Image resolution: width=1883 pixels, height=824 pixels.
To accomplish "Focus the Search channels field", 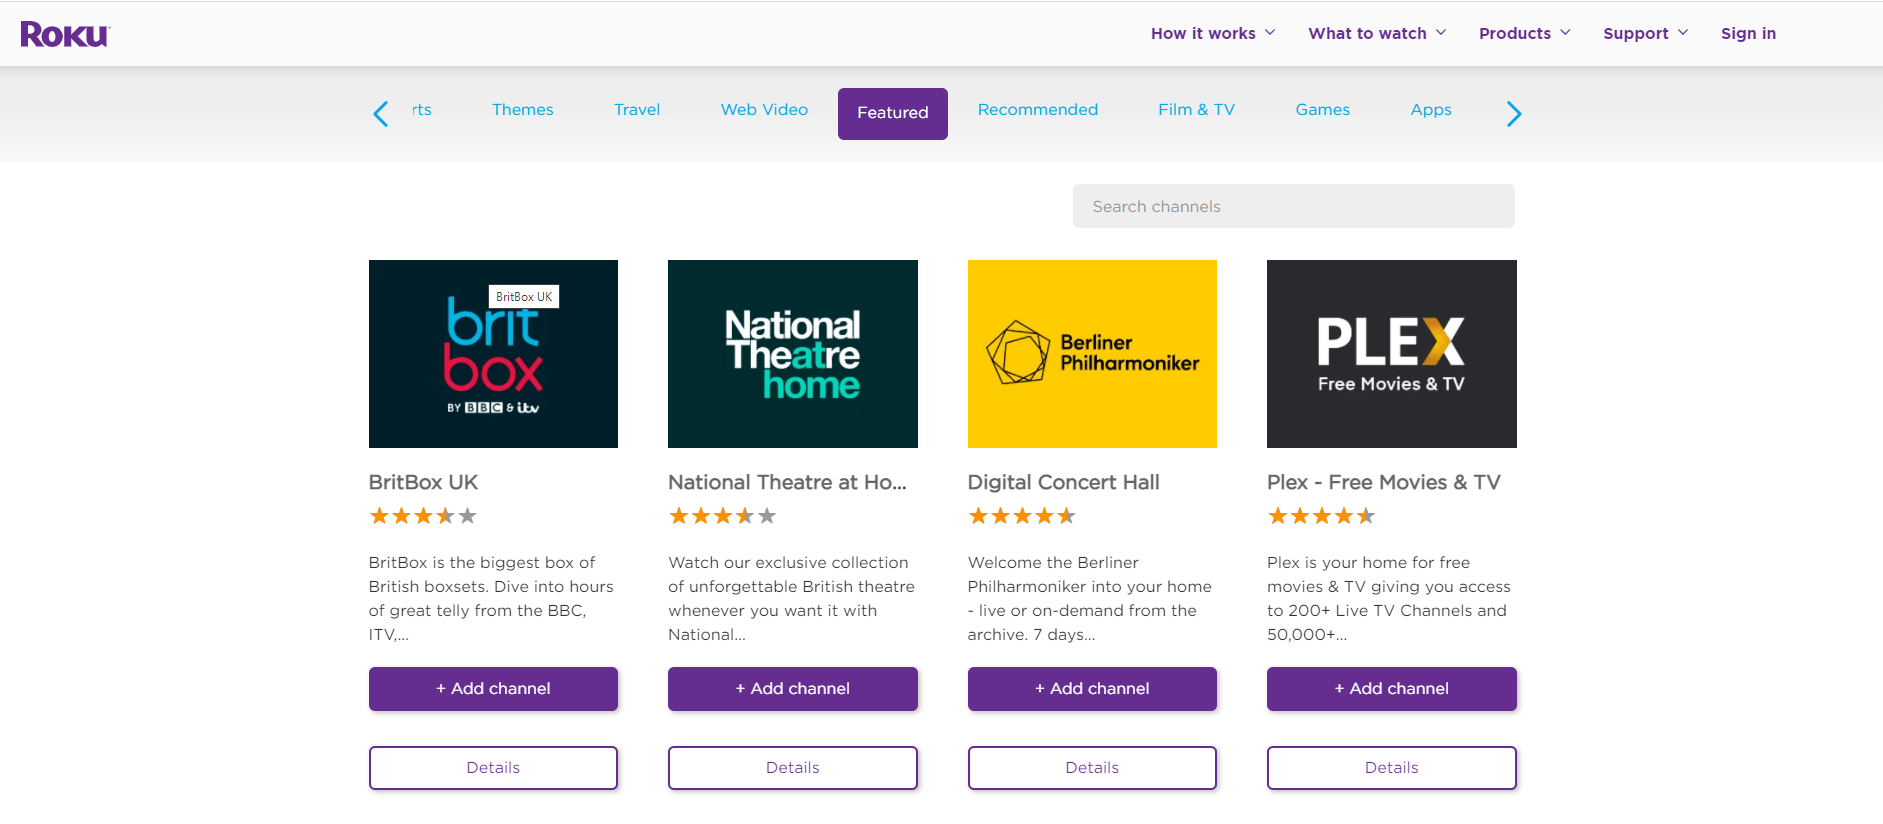I will pos(1294,206).
